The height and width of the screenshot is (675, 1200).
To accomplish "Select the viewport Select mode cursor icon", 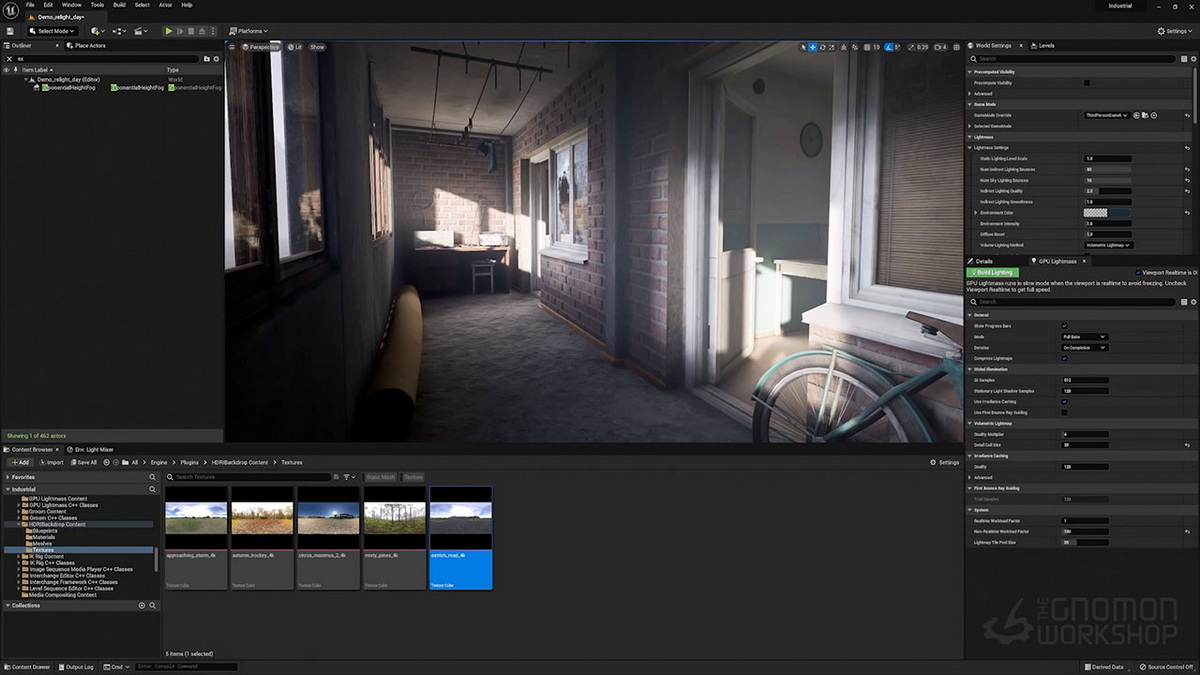I will coord(802,47).
